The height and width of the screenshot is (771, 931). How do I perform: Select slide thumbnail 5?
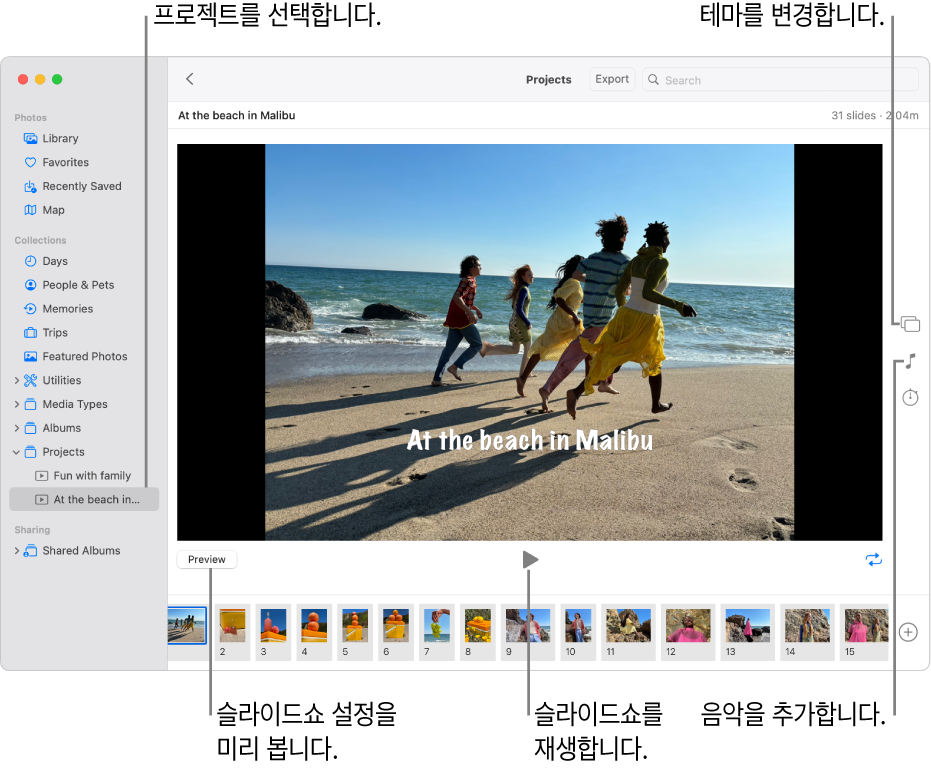click(355, 632)
